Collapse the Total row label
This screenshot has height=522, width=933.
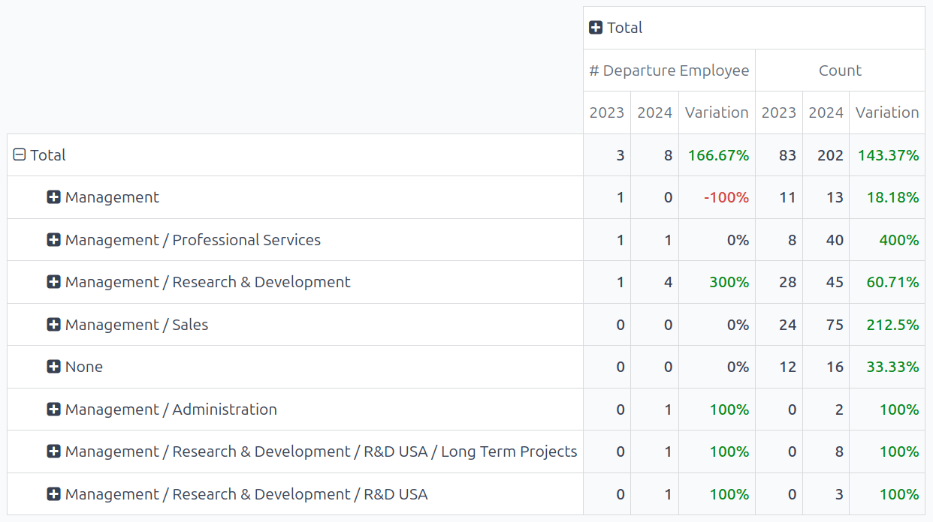pyautogui.click(x=48, y=155)
